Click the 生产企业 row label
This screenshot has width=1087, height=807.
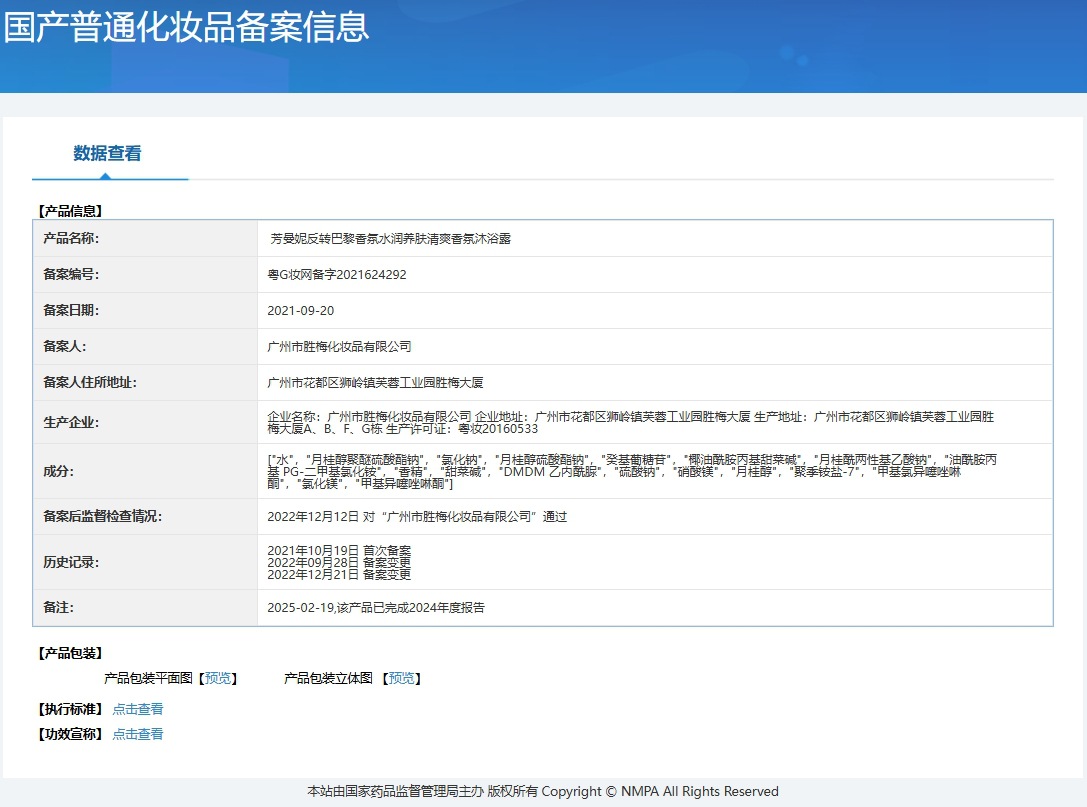click(71, 422)
